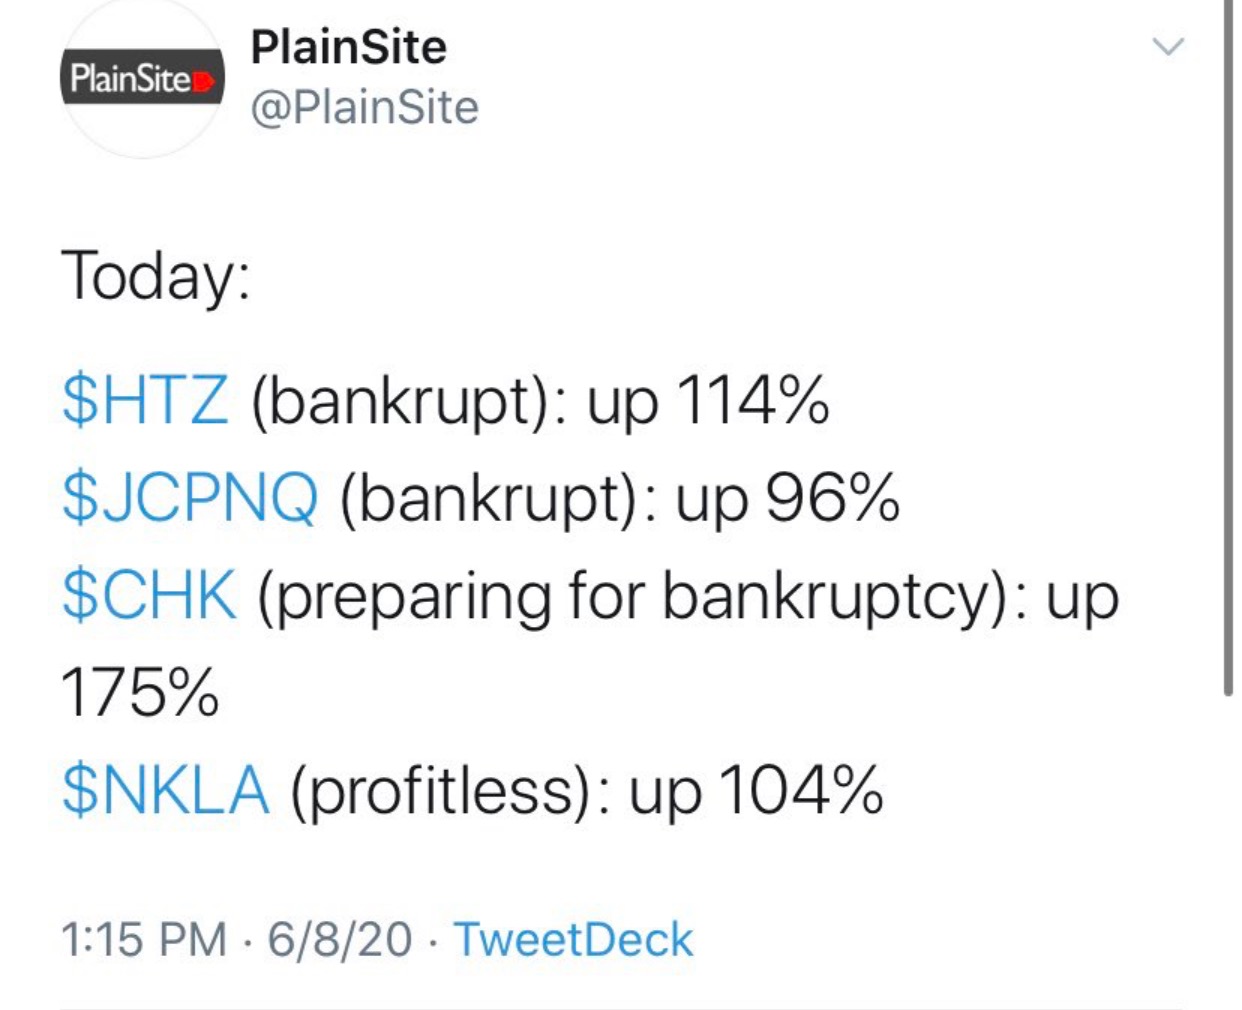
Task: Open the tweet options chevron menu
Action: click(x=1168, y=46)
